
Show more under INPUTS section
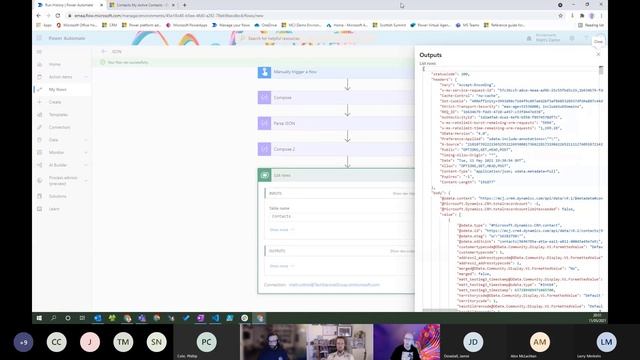pyautogui.click(x=281, y=230)
